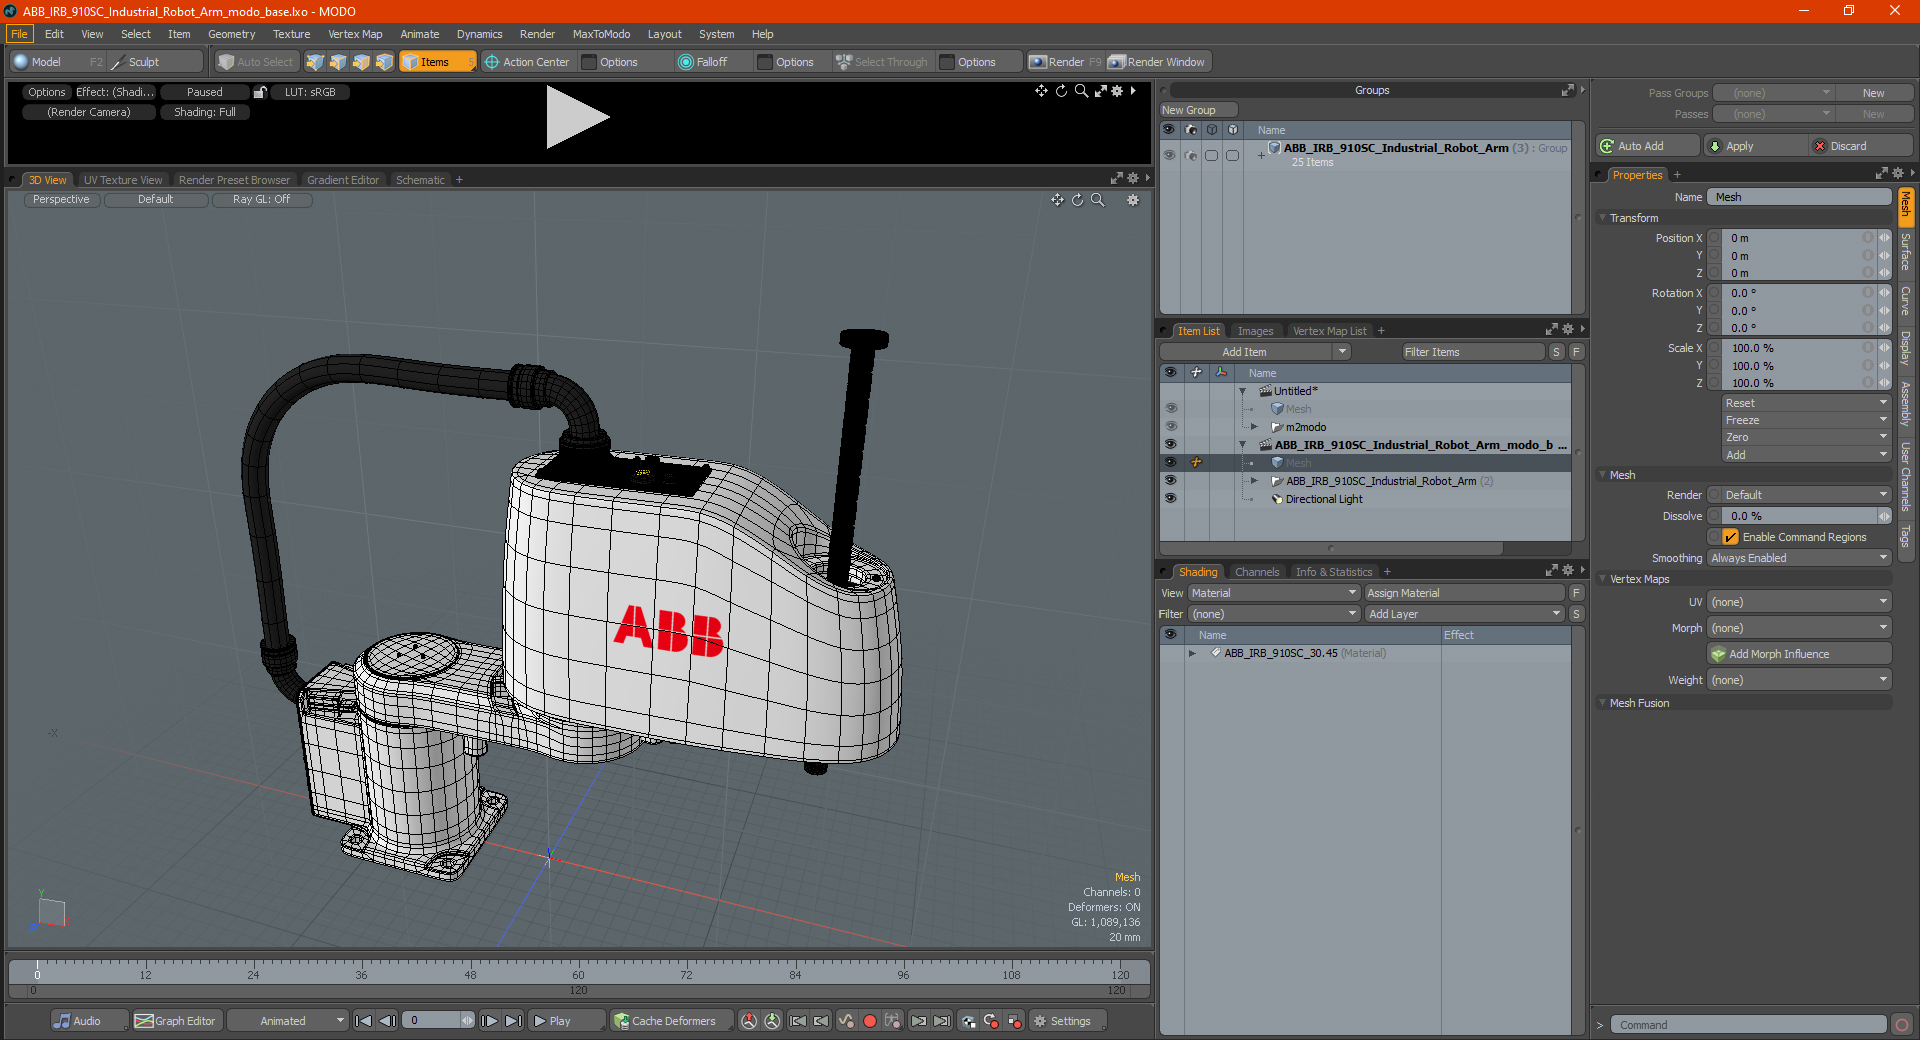Image resolution: width=1920 pixels, height=1040 pixels.
Task: Open the MaxToModo menu
Action: (x=601, y=34)
